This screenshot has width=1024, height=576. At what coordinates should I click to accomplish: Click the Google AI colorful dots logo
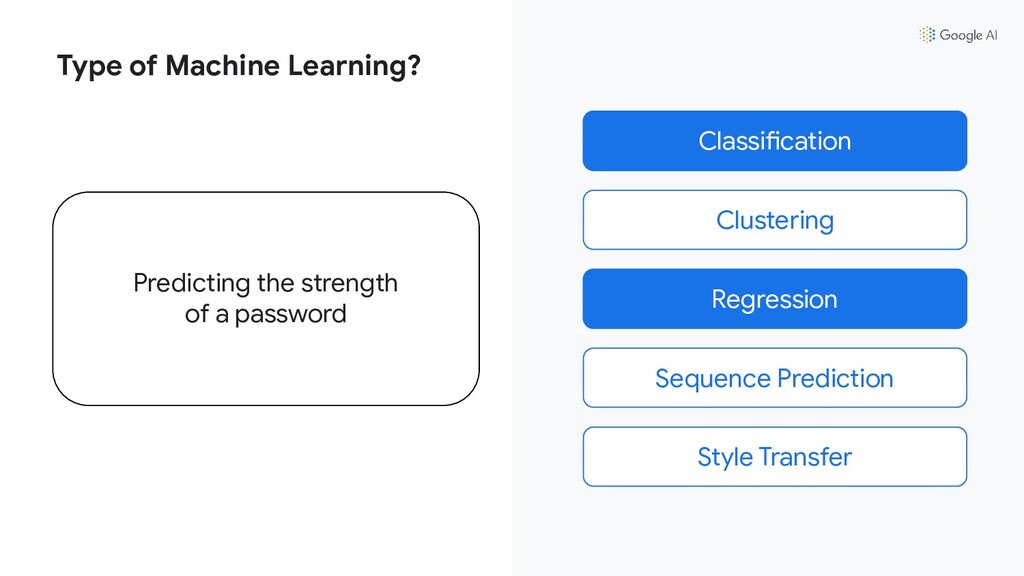pos(927,35)
